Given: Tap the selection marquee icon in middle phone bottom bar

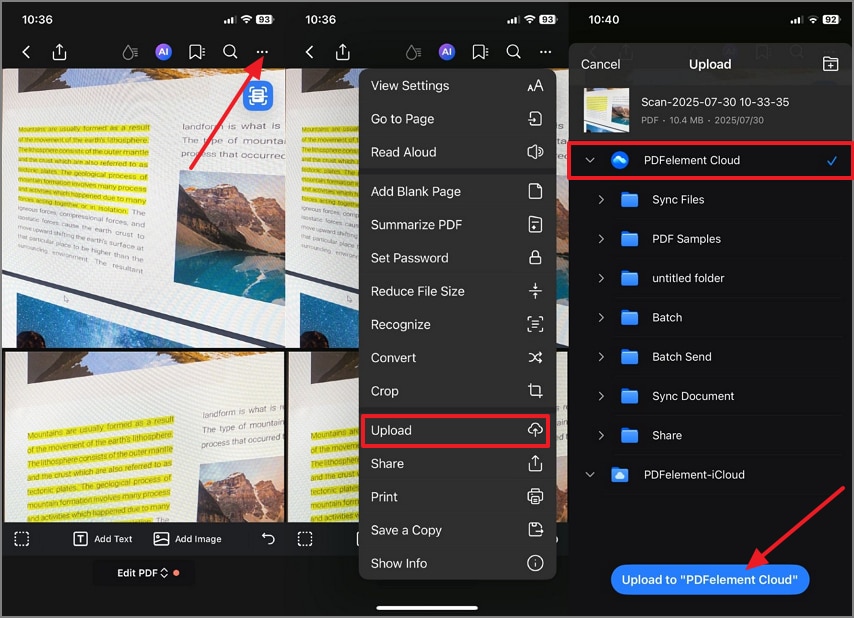Looking at the screenshot, I should click(305, 539).
